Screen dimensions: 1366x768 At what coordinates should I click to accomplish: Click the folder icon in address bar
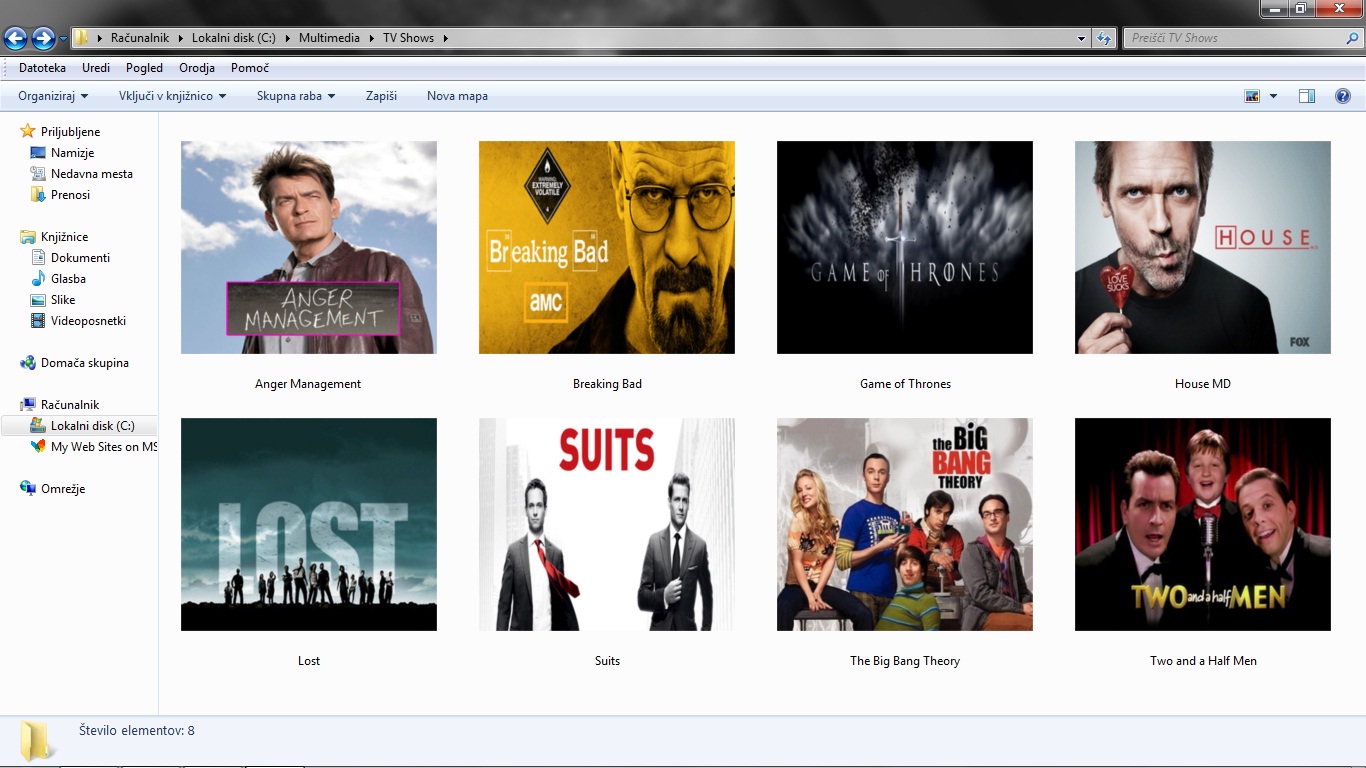point(81,38)
